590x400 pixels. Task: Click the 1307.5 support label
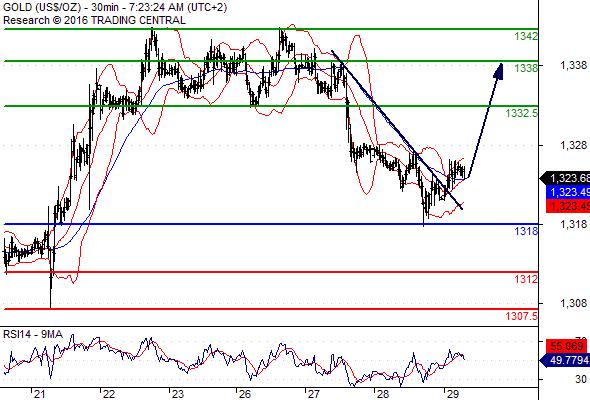pyautogui.click(x=522, y=316)
